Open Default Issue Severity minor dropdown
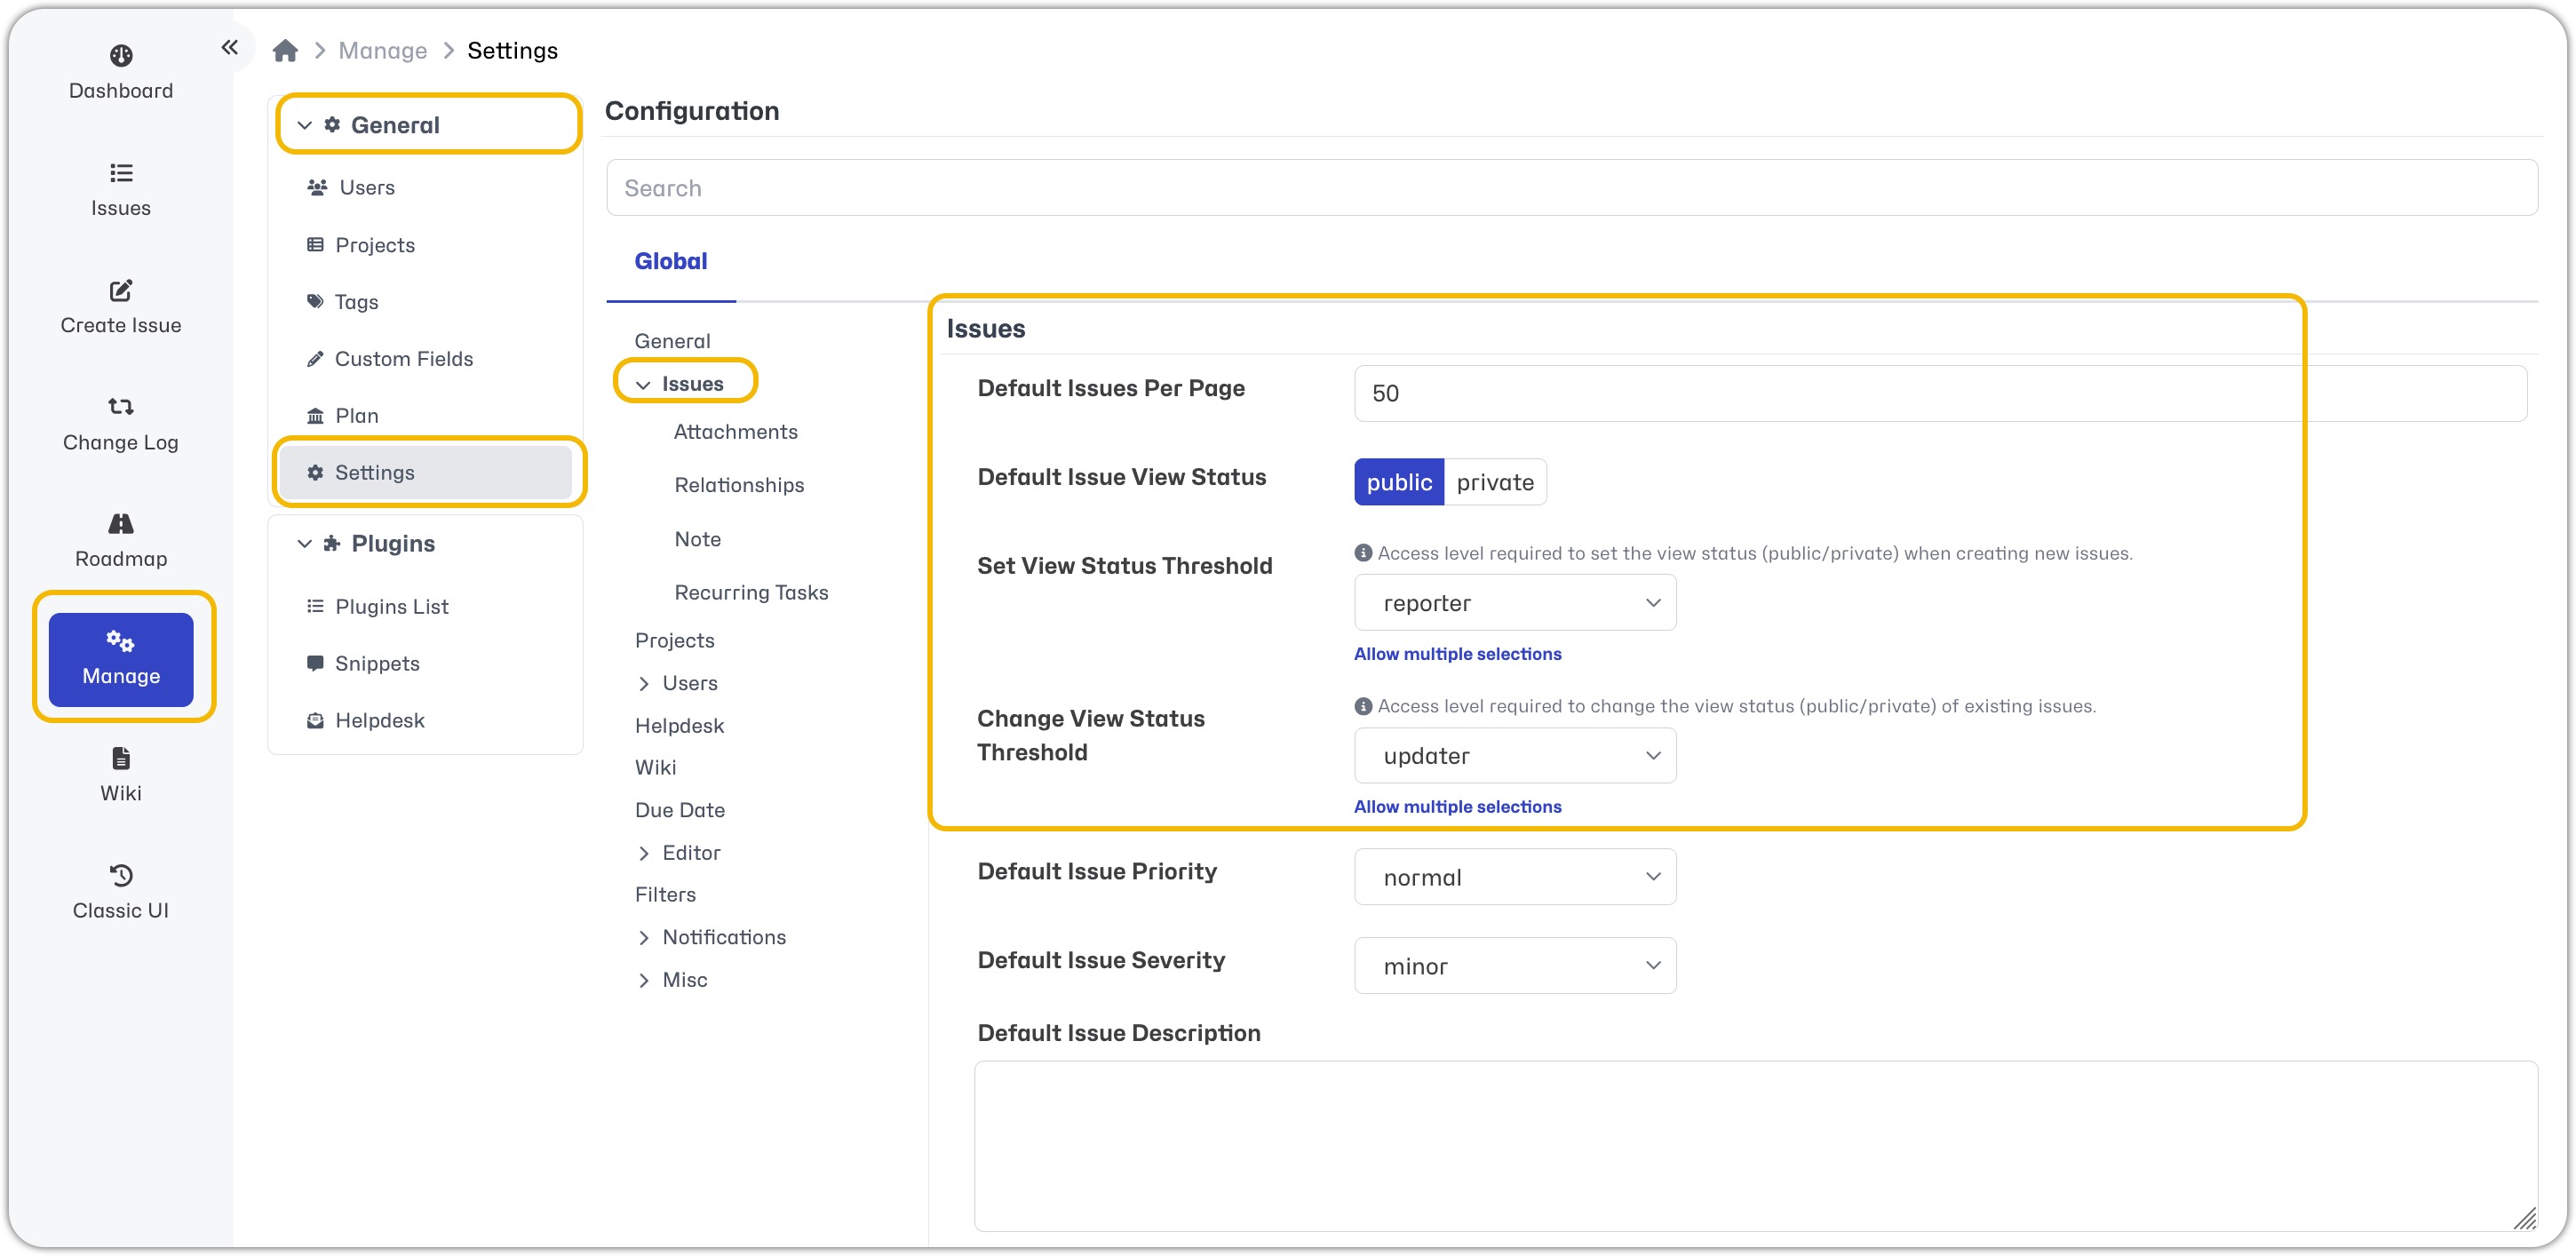This screenshot has height=1256, width=2576. point(1514,966)
